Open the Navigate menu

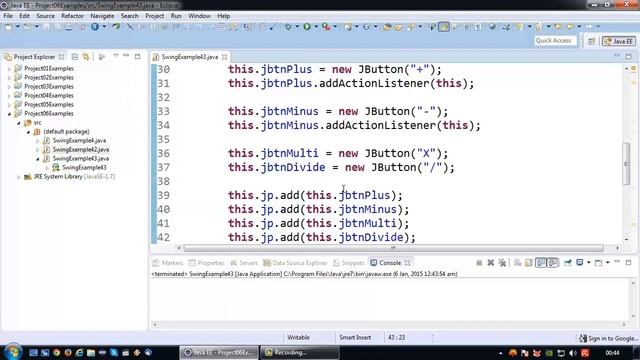[102, 16]
